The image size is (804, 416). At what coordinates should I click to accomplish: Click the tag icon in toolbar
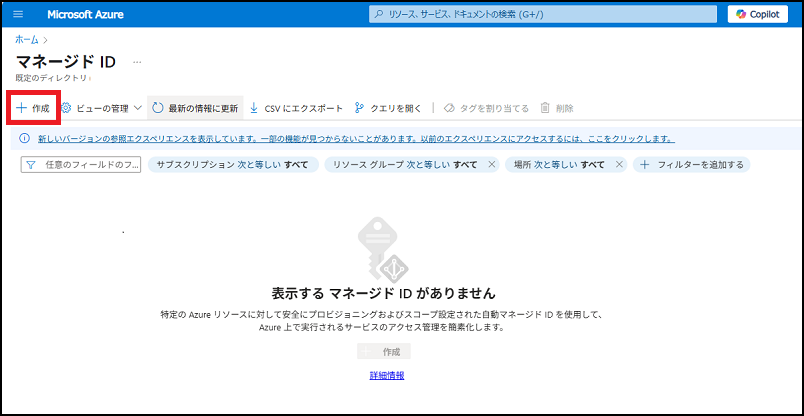[x=450, y=108]
